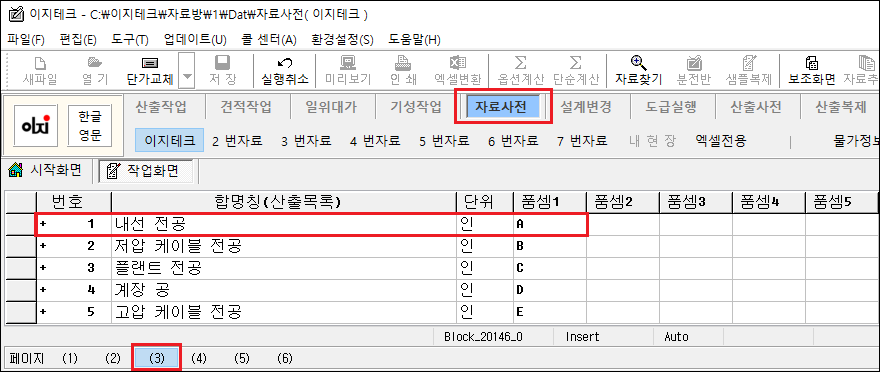Click the 미리보기 preview icon
880x372 pixels.
(x=348, y=62)
